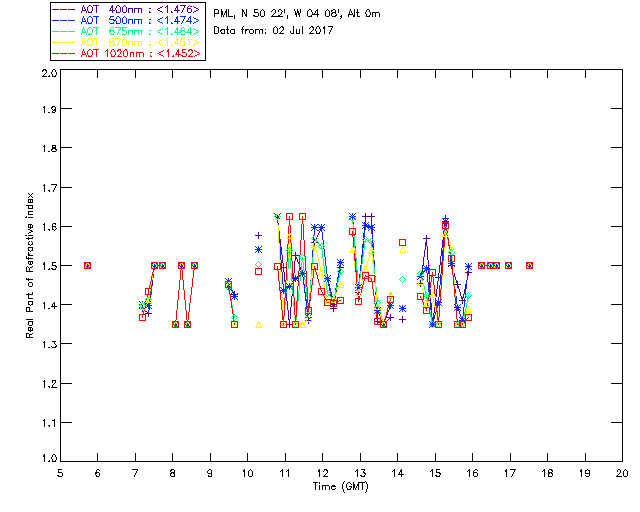Click the y-axis tick label 1.2
Screen dimensions: 640x512
[x=49, y=384]
